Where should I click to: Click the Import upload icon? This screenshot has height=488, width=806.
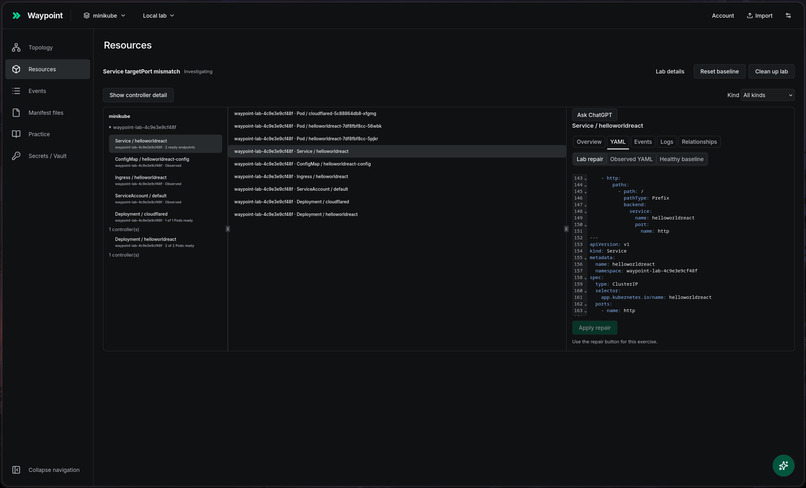[749, 15]
